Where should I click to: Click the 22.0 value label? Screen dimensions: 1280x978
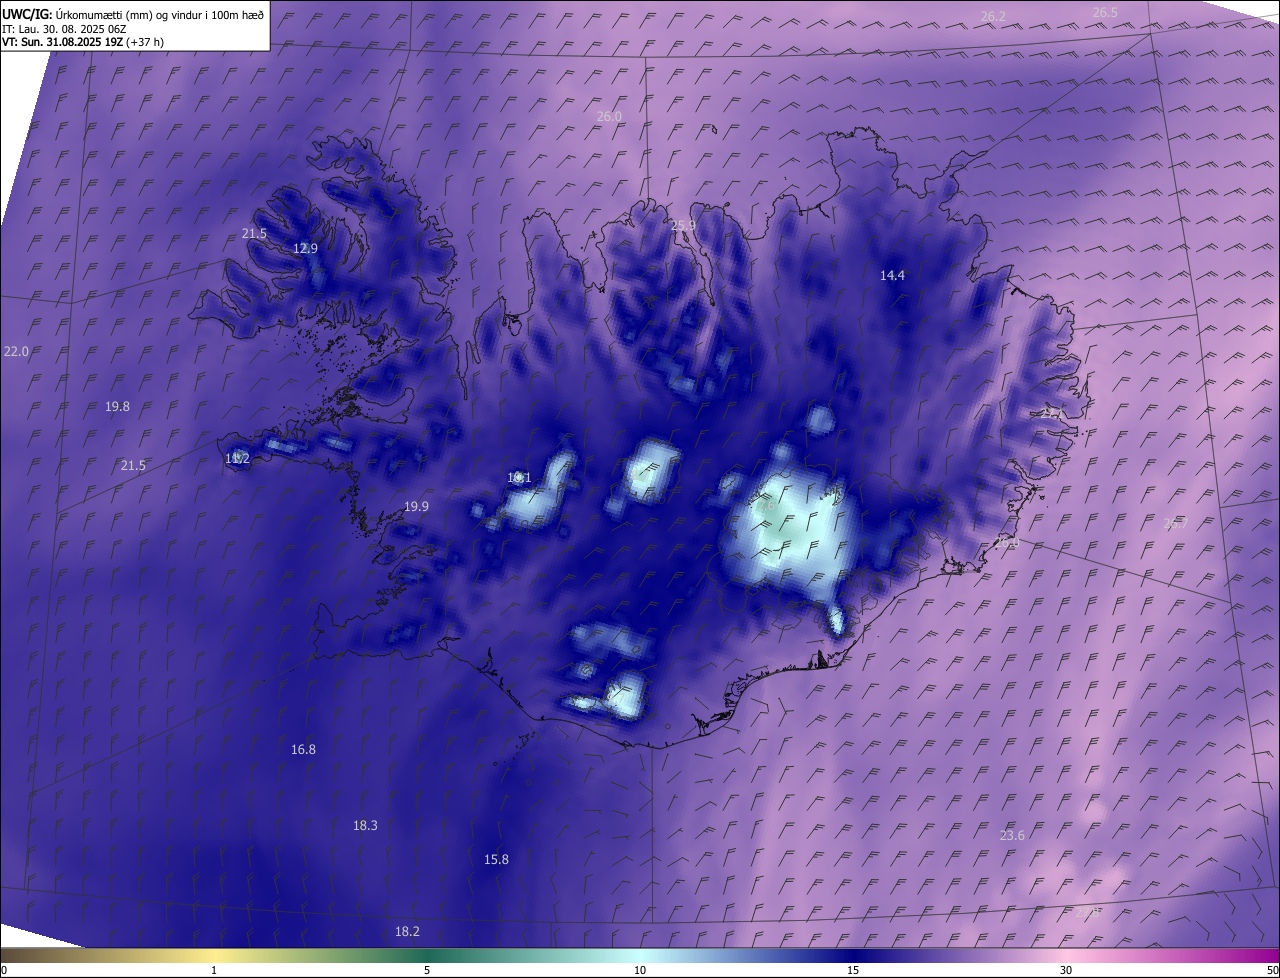coord(16,352)
